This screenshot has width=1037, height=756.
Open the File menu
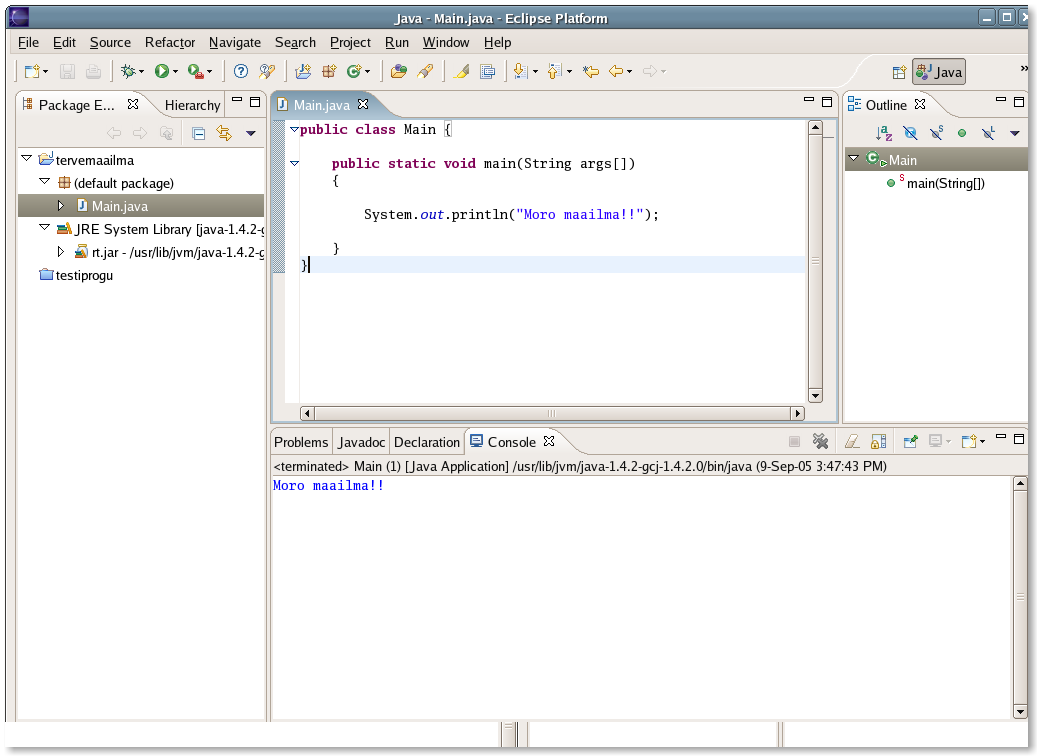28,42
